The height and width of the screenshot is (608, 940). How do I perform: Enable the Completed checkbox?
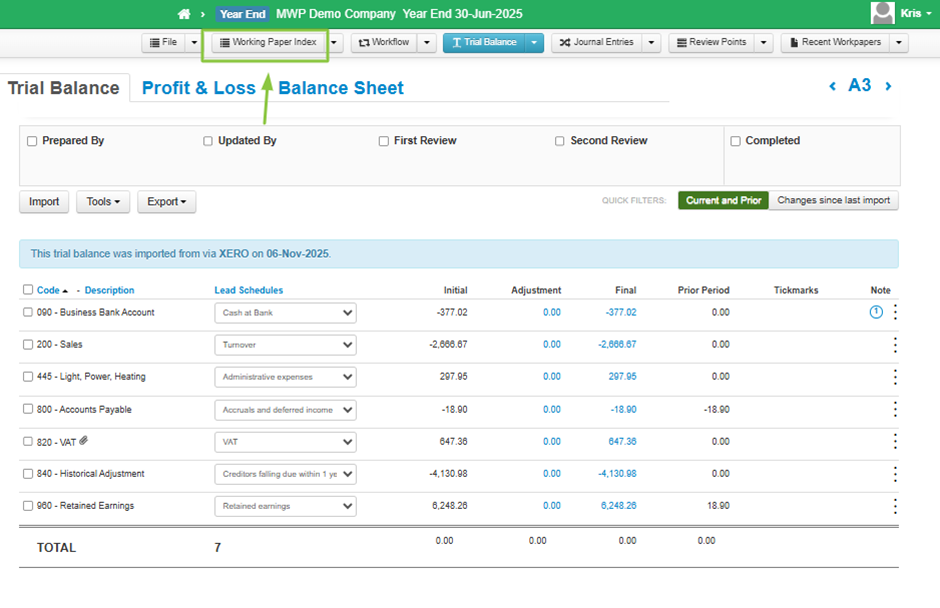pos(735,141)
